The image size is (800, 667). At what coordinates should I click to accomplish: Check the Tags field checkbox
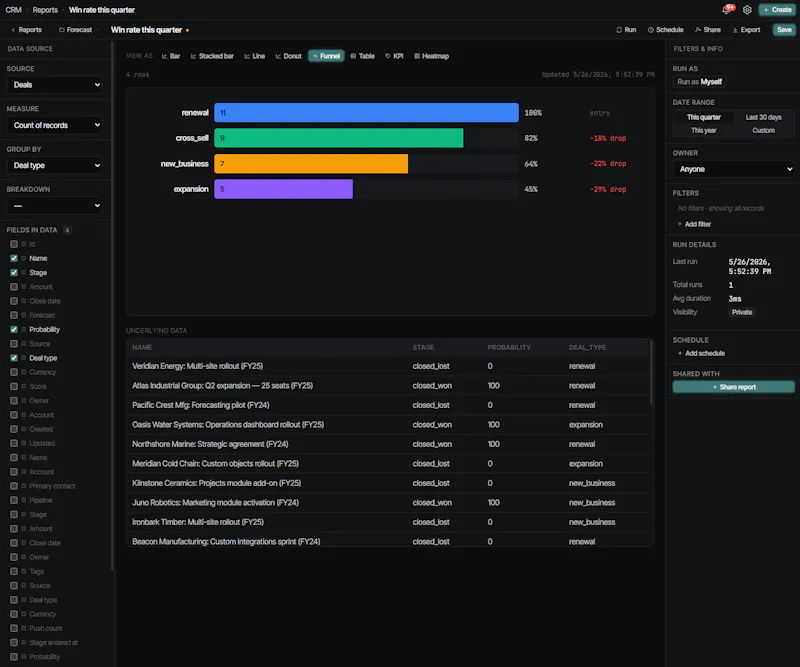click(x=14, y=571)
